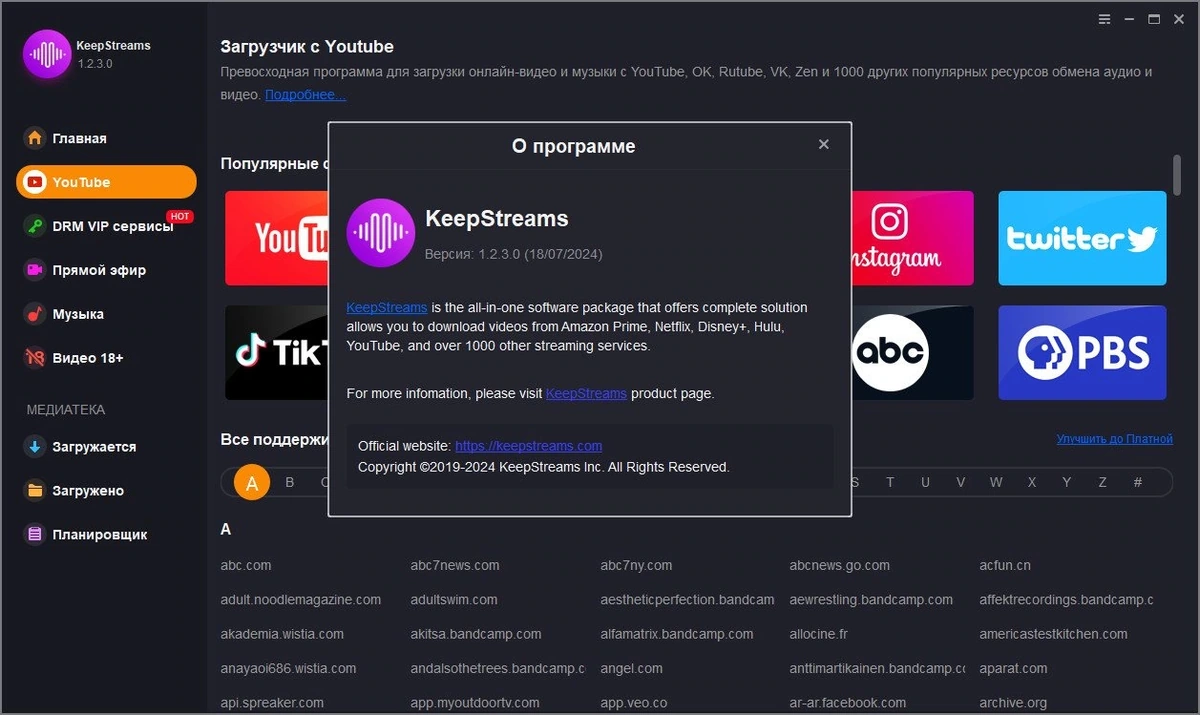Open the Главная home section
This screenshot has height=715, width=1200.
[106, 138]
